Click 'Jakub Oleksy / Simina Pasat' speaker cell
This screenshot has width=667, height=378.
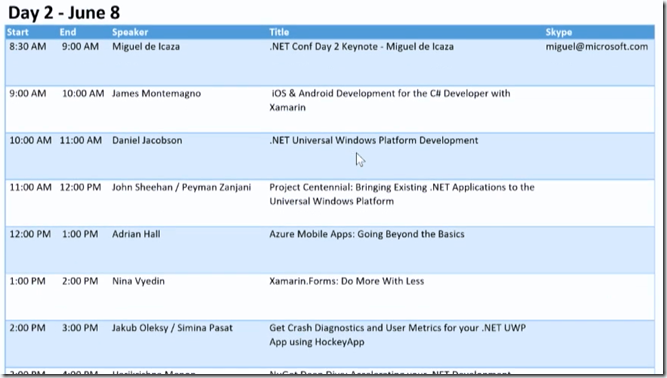point(172,328)
